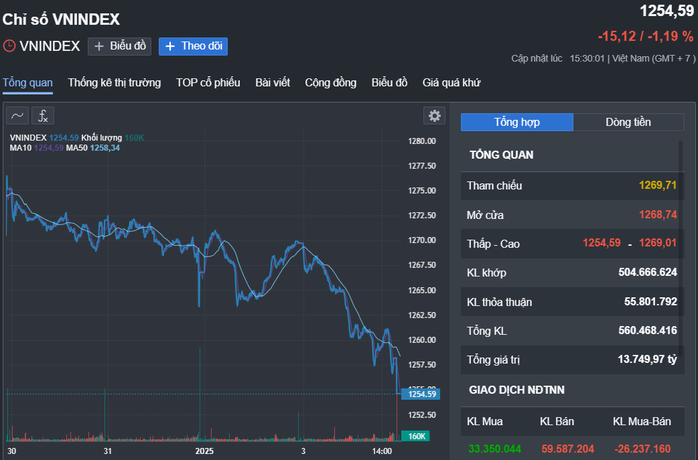Open Bài viết tab

click(272, 83)
